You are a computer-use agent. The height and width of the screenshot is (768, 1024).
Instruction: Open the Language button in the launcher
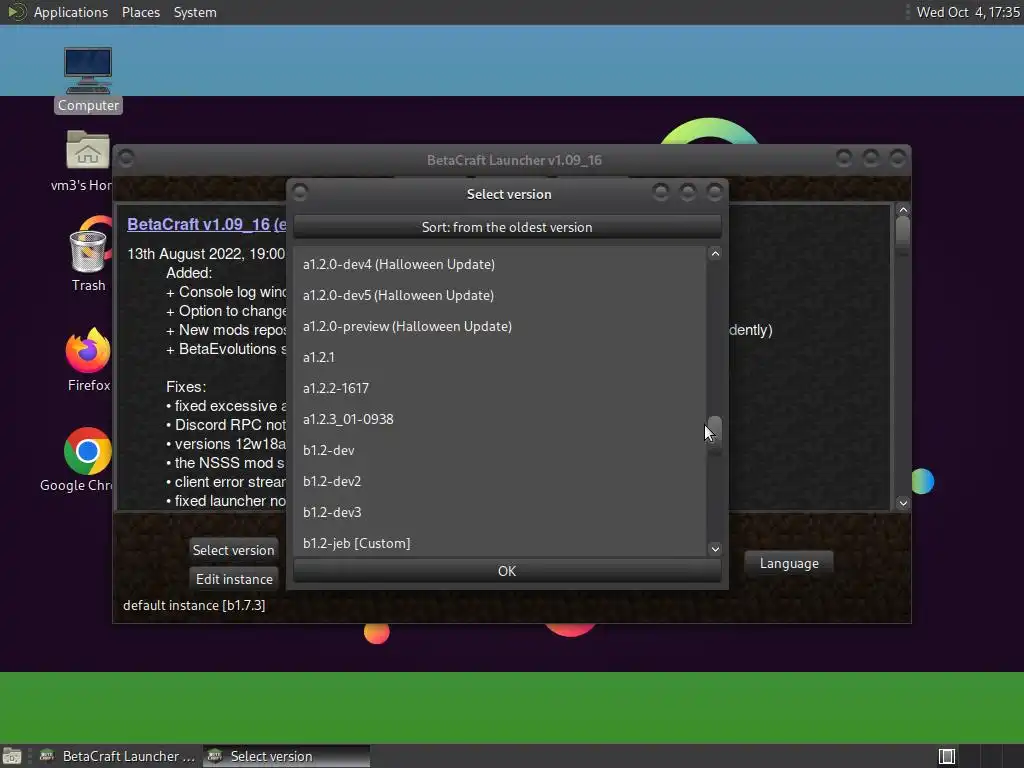tap(789, 563)
